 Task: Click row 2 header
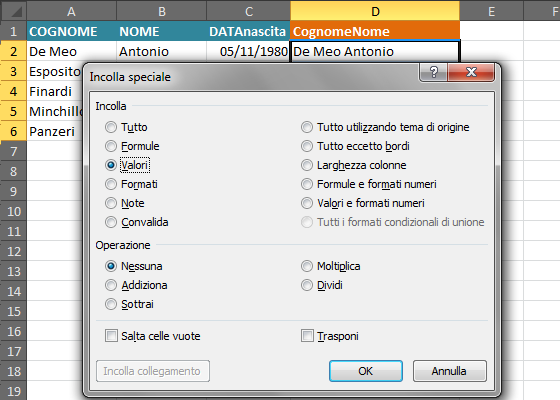pos(13,51)
